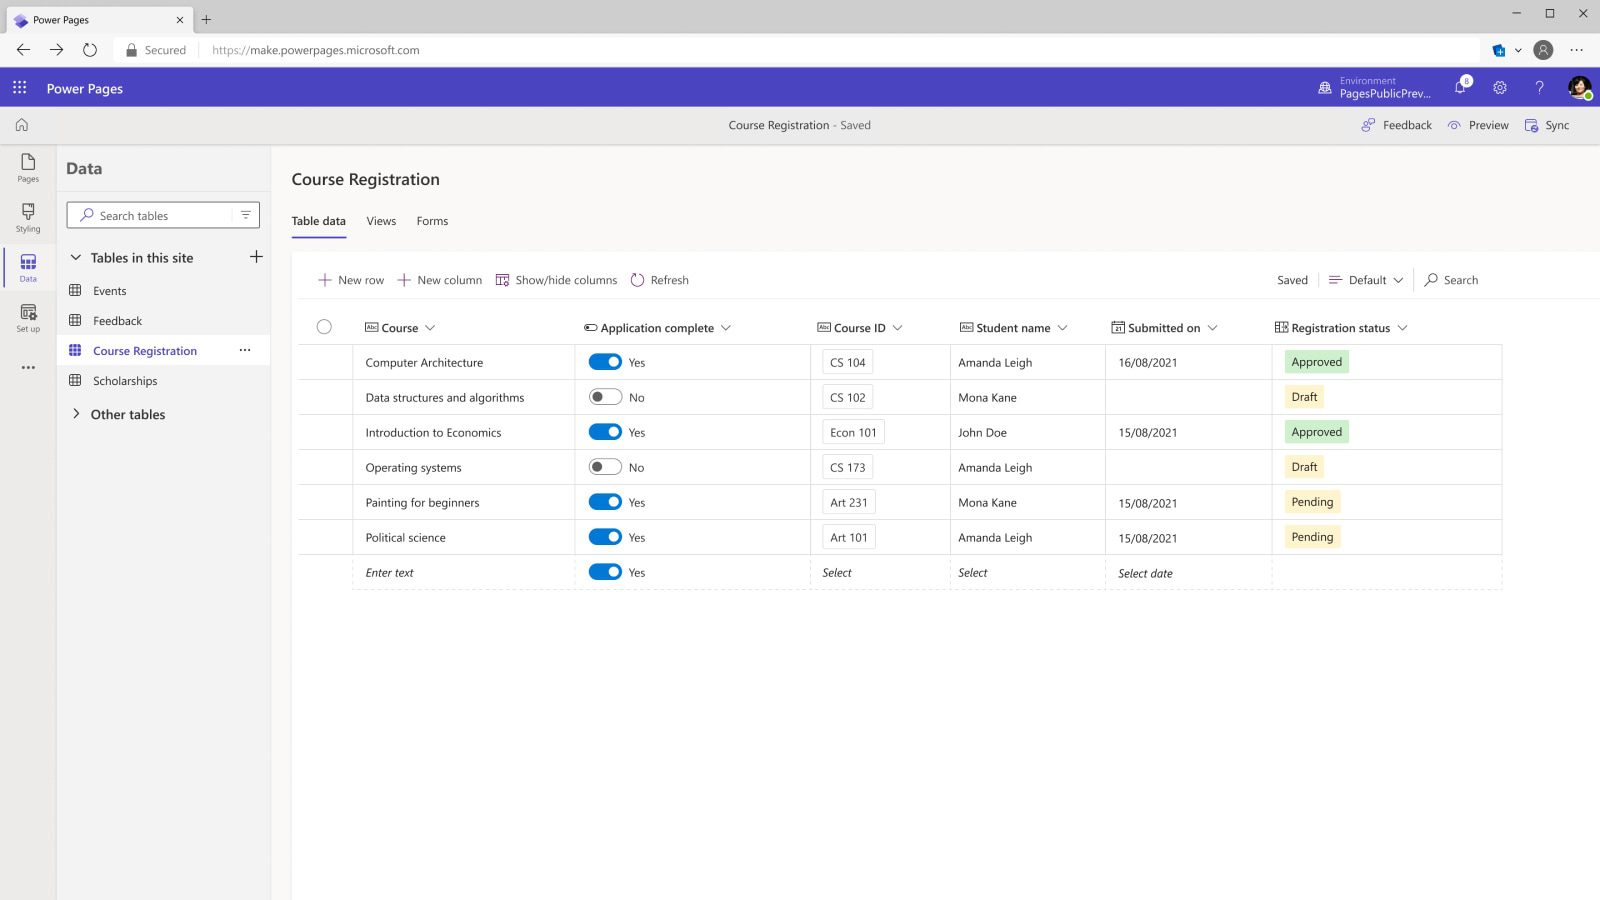This screenshot has width=1600, height=900.
Task: Open Power Pages settings gear
Action: coord(1500,88)
